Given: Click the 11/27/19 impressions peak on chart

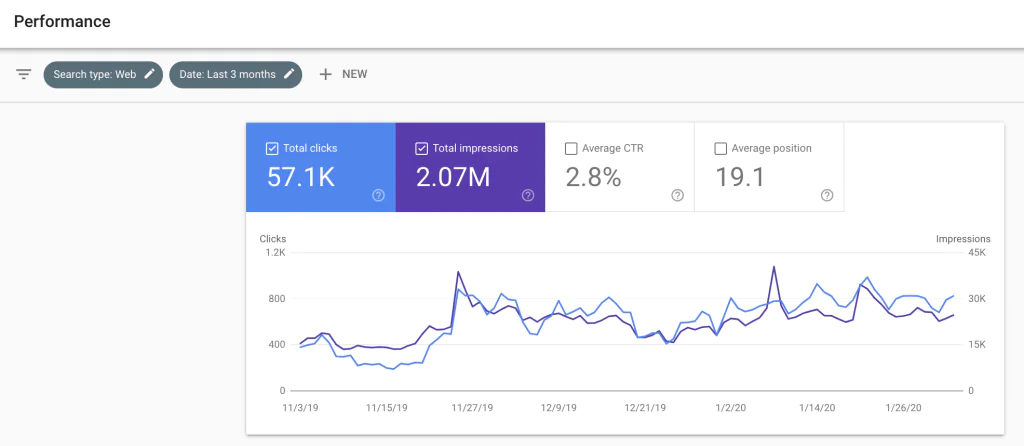Looking at the screenshot, I should click(x=458, y=271).
